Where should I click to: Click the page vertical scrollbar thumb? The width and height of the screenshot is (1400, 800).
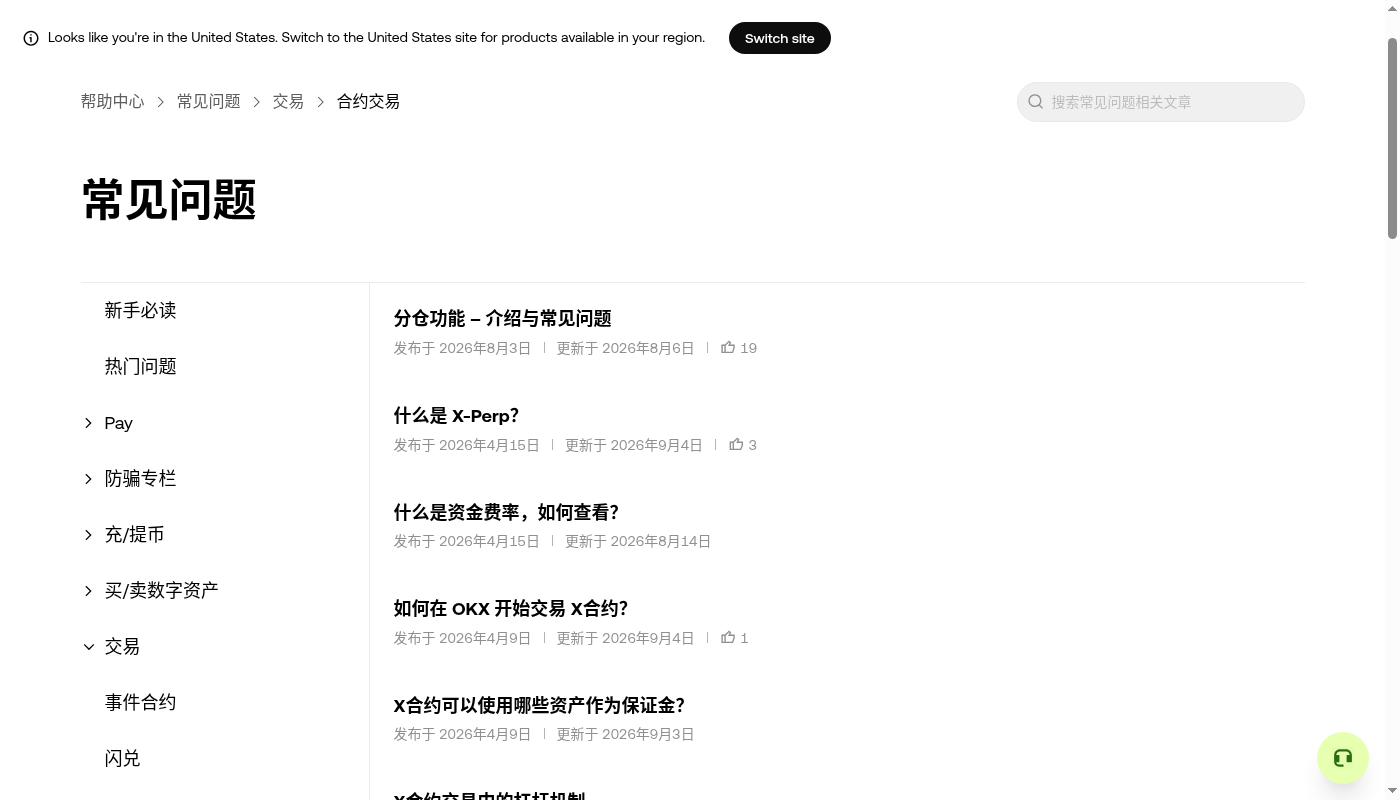[1392, 138]
